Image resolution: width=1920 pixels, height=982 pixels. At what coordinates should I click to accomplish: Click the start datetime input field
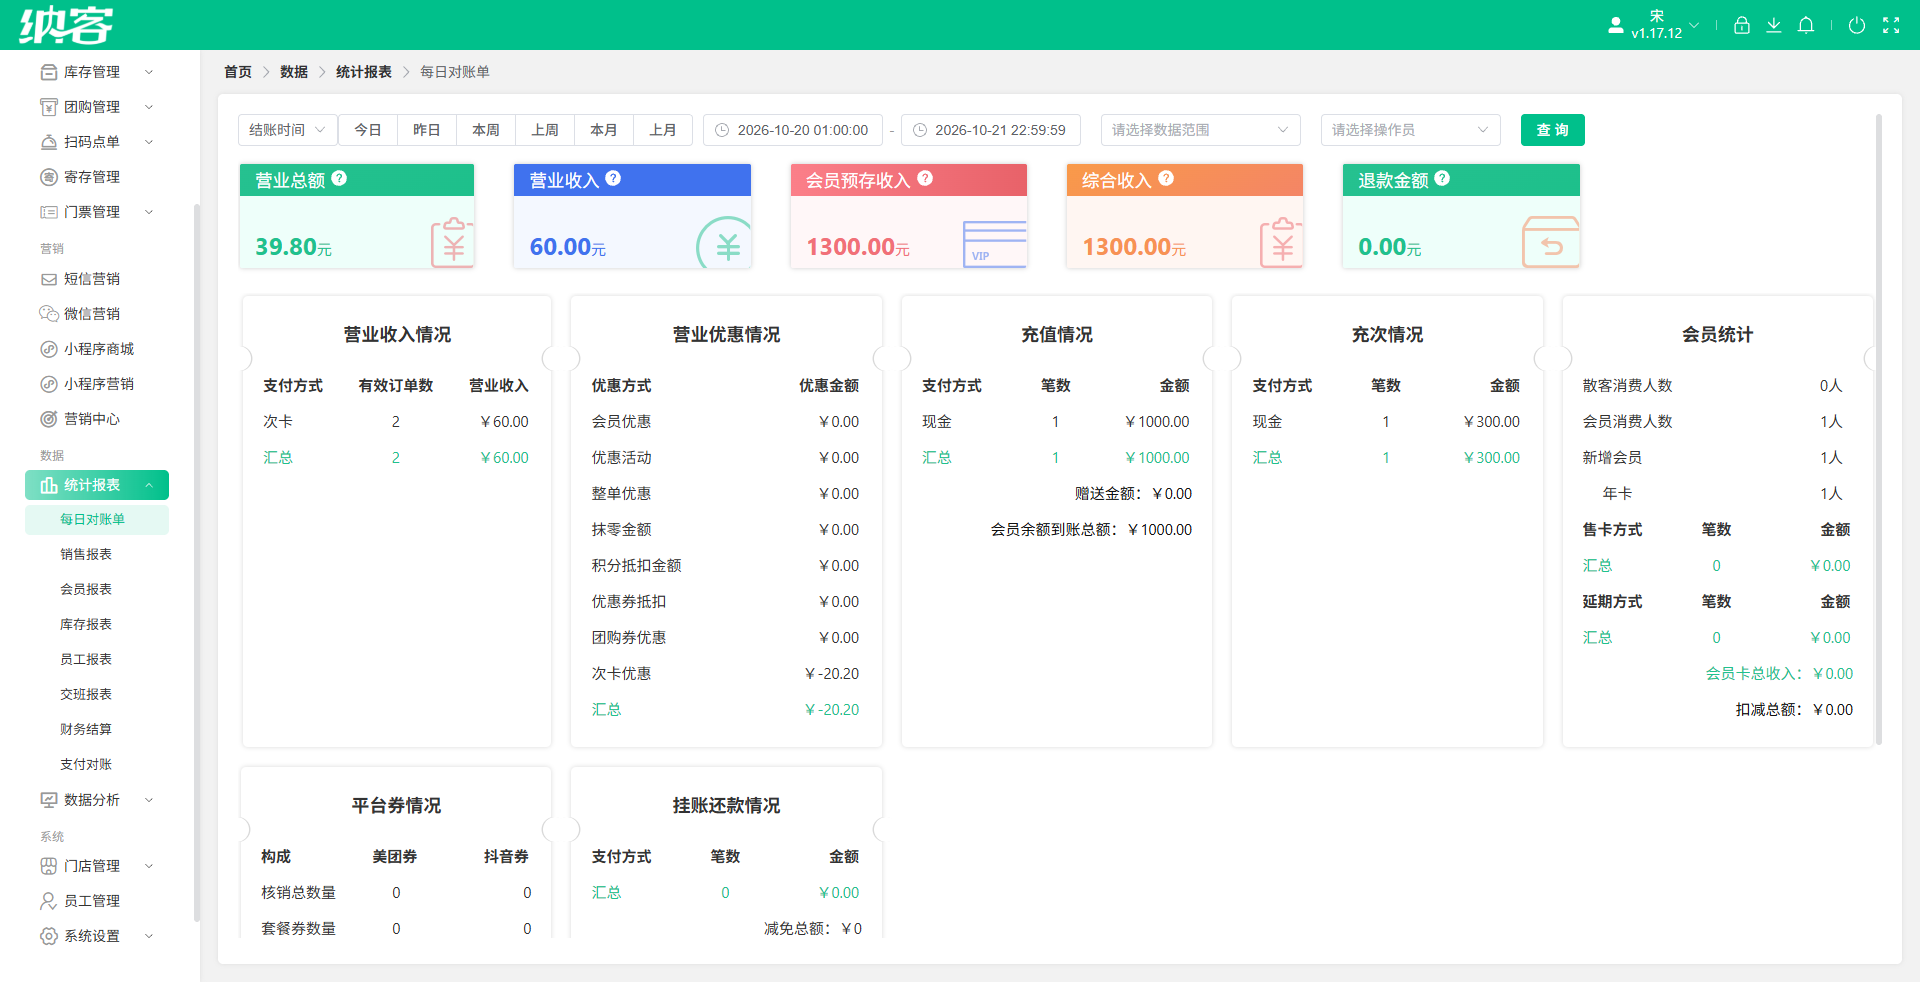pyautogui.click(x=793, y=130)
